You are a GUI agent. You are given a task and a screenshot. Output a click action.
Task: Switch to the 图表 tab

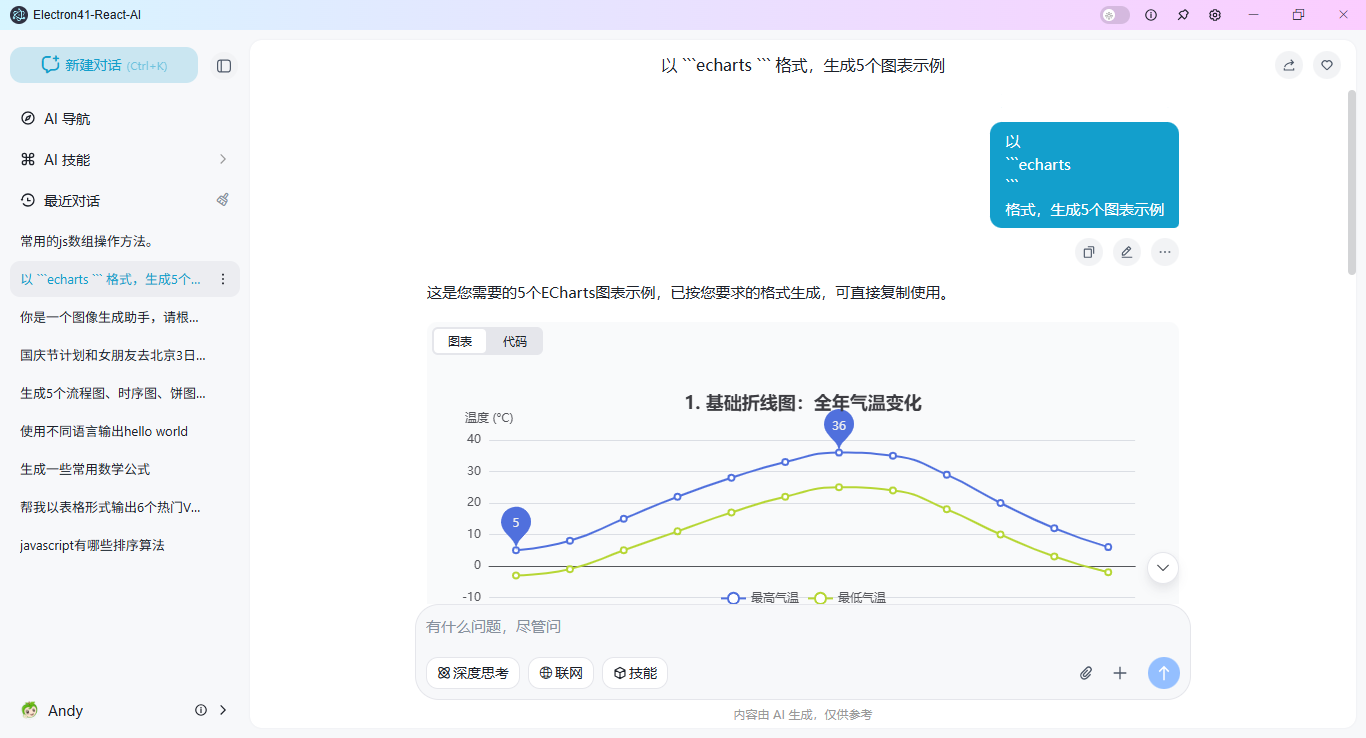pos(460,341)
